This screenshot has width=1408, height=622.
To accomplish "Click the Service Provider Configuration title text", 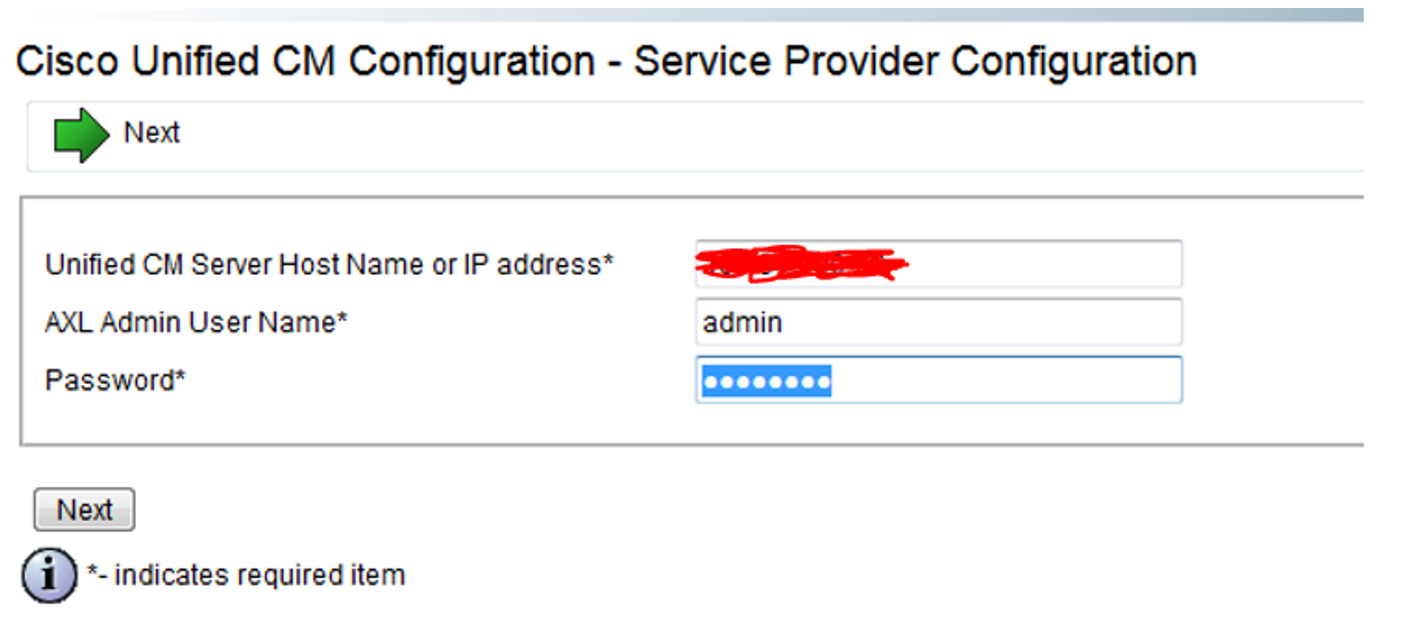I will (x=915, y=62).
